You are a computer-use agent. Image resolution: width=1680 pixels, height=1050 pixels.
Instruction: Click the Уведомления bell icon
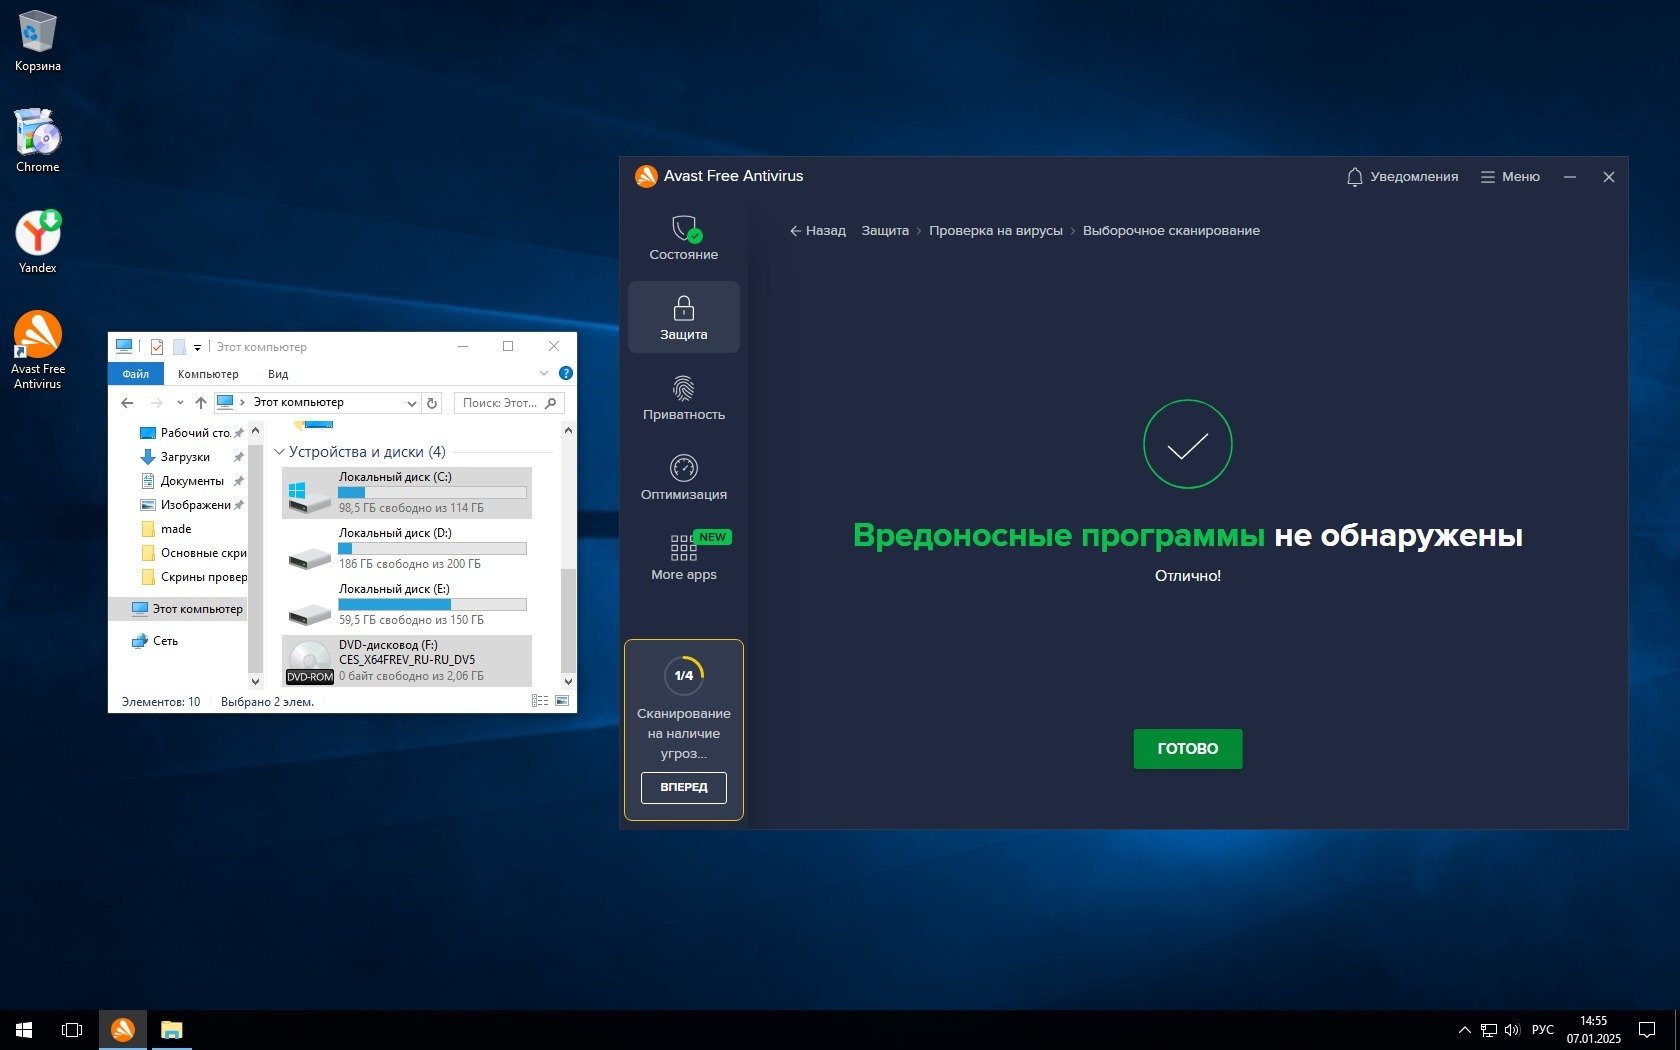1354,177
